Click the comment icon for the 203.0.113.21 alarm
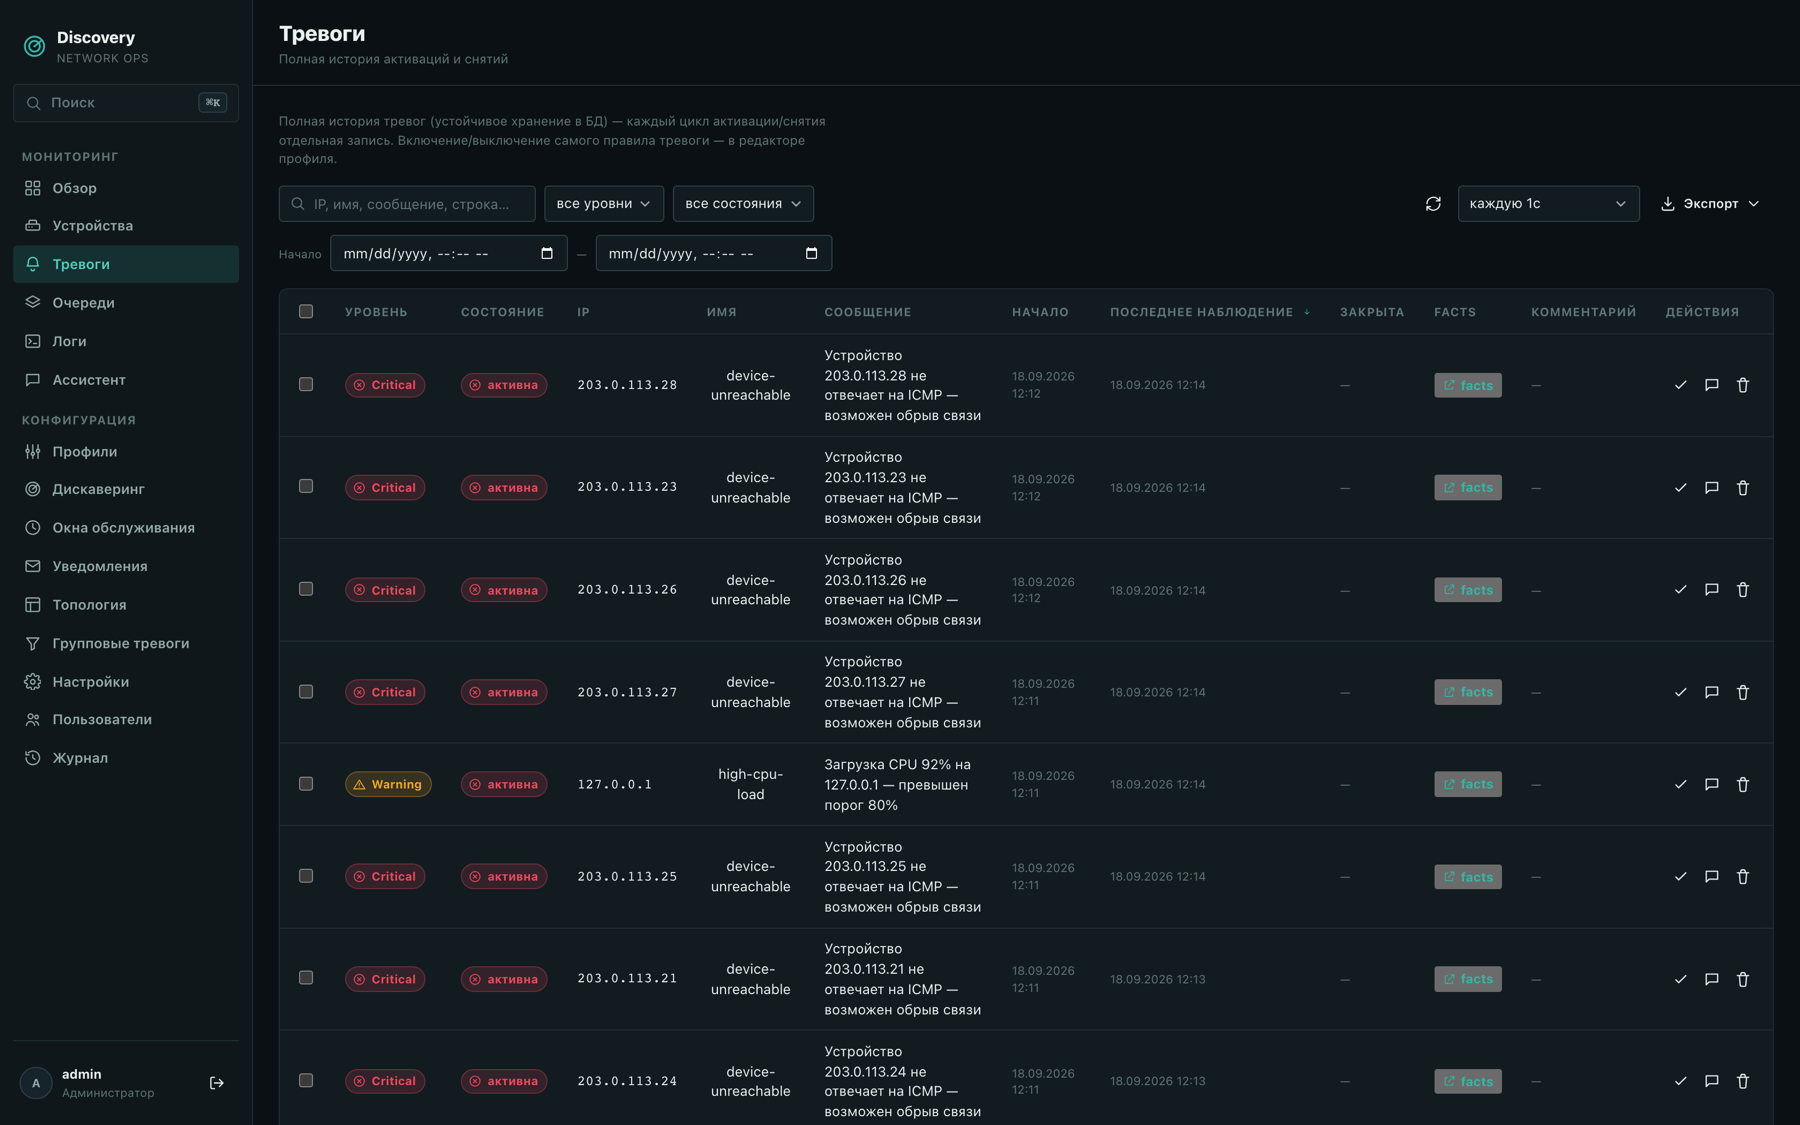 pos(1712,979)
